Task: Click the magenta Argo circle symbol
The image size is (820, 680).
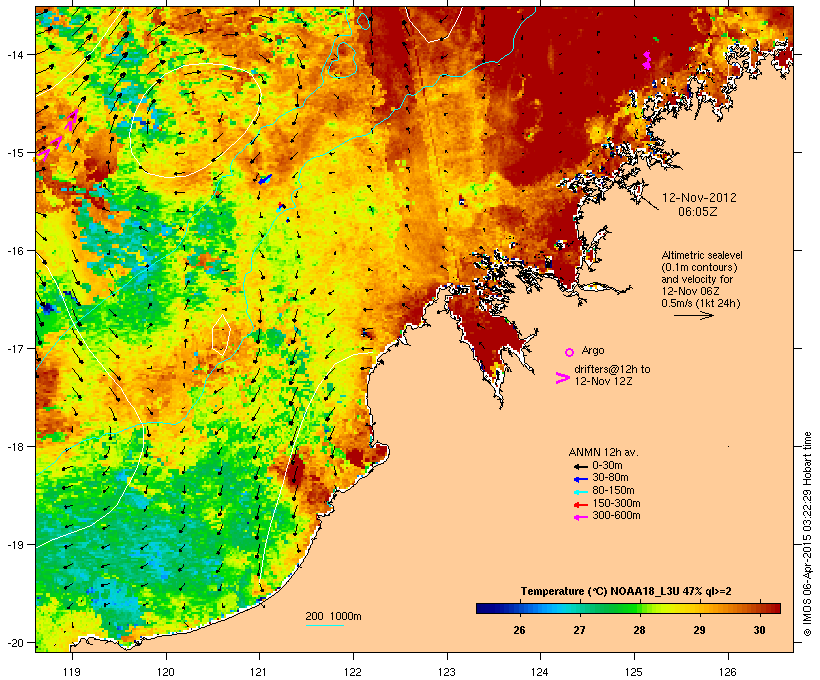Action: [570, 352]
